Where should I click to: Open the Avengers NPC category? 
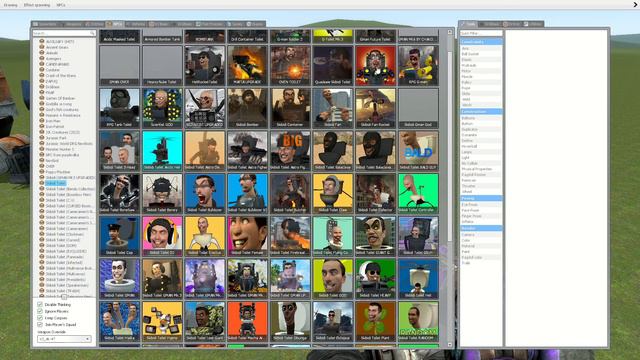coord(53,58)
